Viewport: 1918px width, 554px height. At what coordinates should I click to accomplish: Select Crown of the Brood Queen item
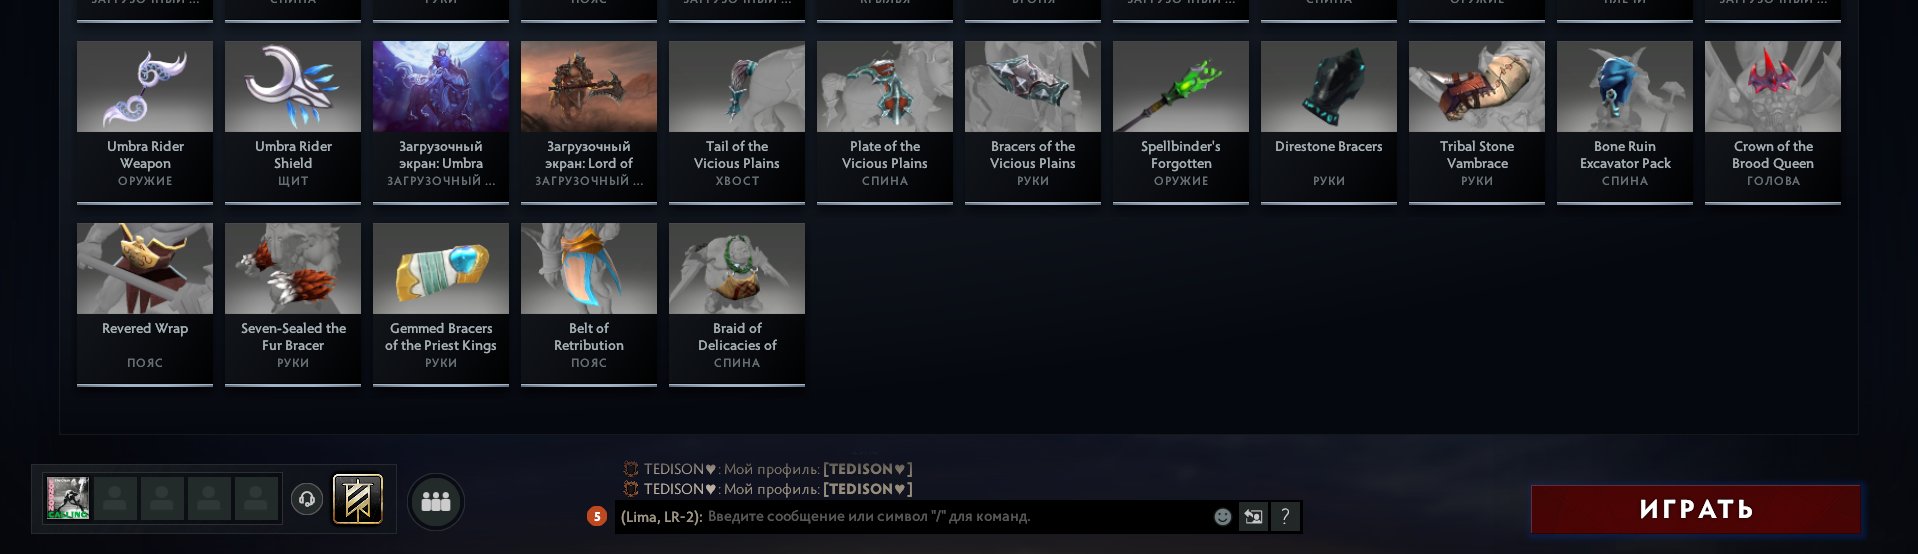[1773, 122]
